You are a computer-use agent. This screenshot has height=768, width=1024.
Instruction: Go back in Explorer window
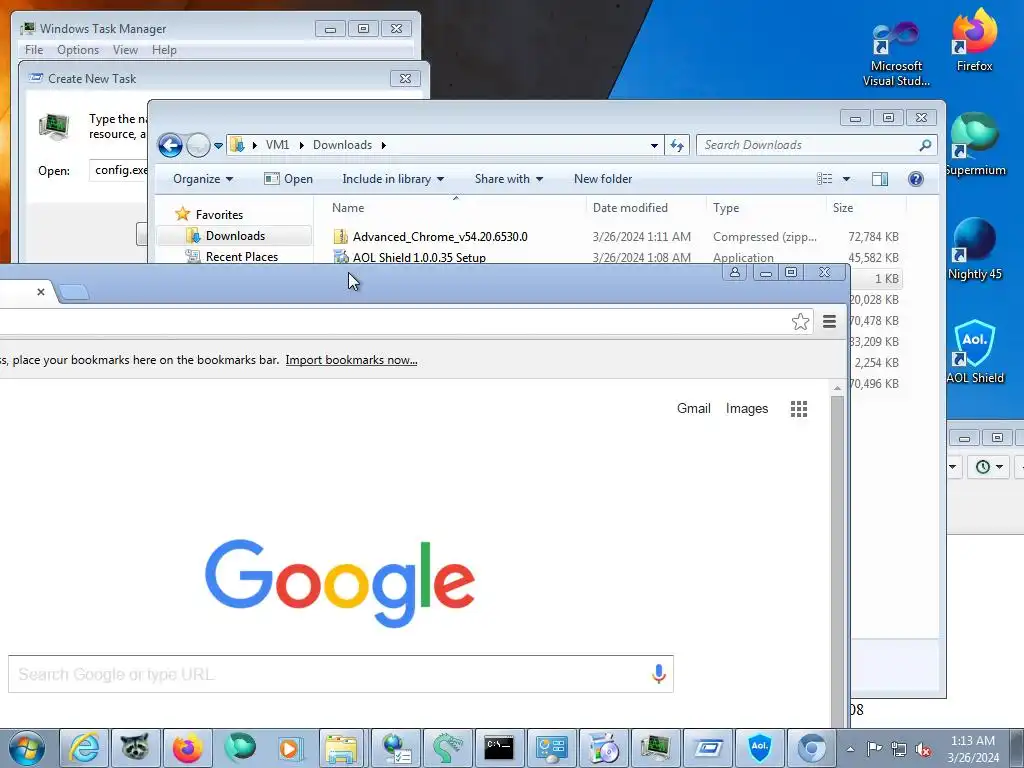[x=170, y=145]
